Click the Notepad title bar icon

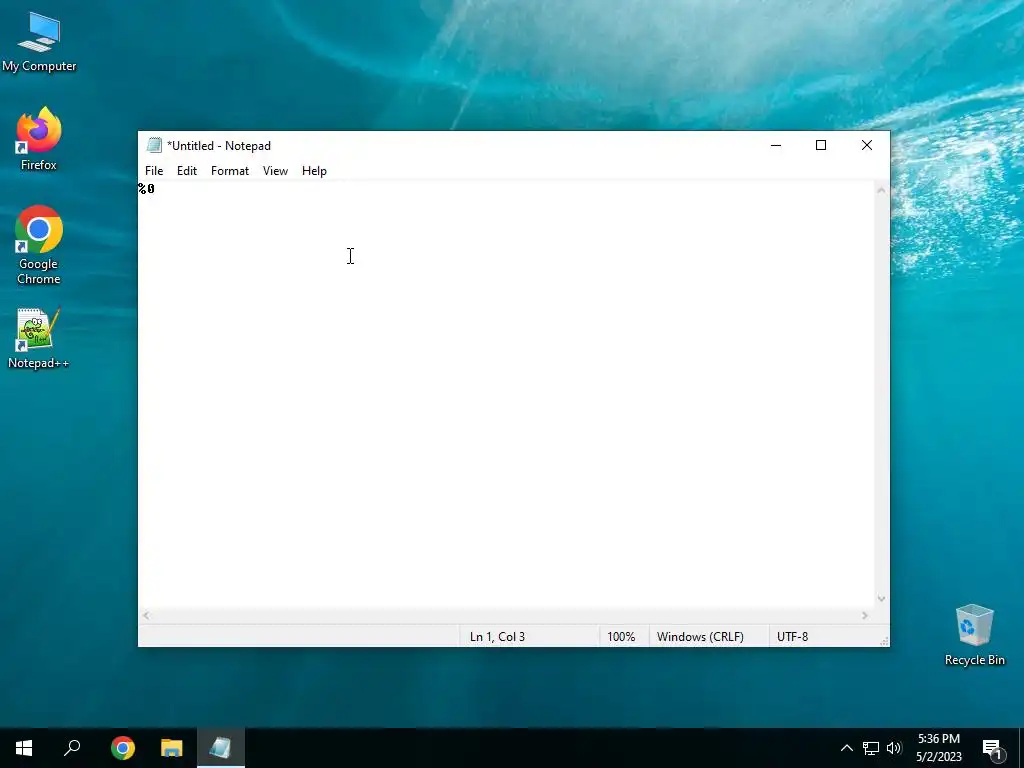pos(154,145)
